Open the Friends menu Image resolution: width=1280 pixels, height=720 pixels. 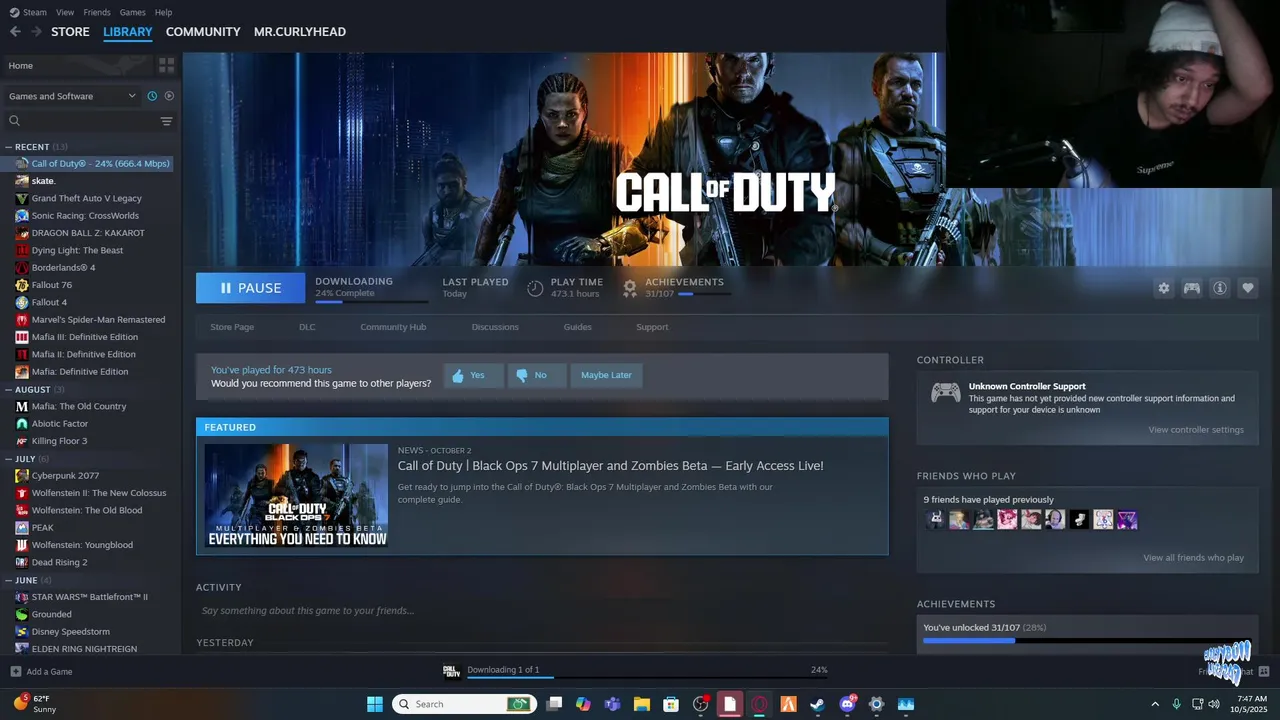click(97, 12)
